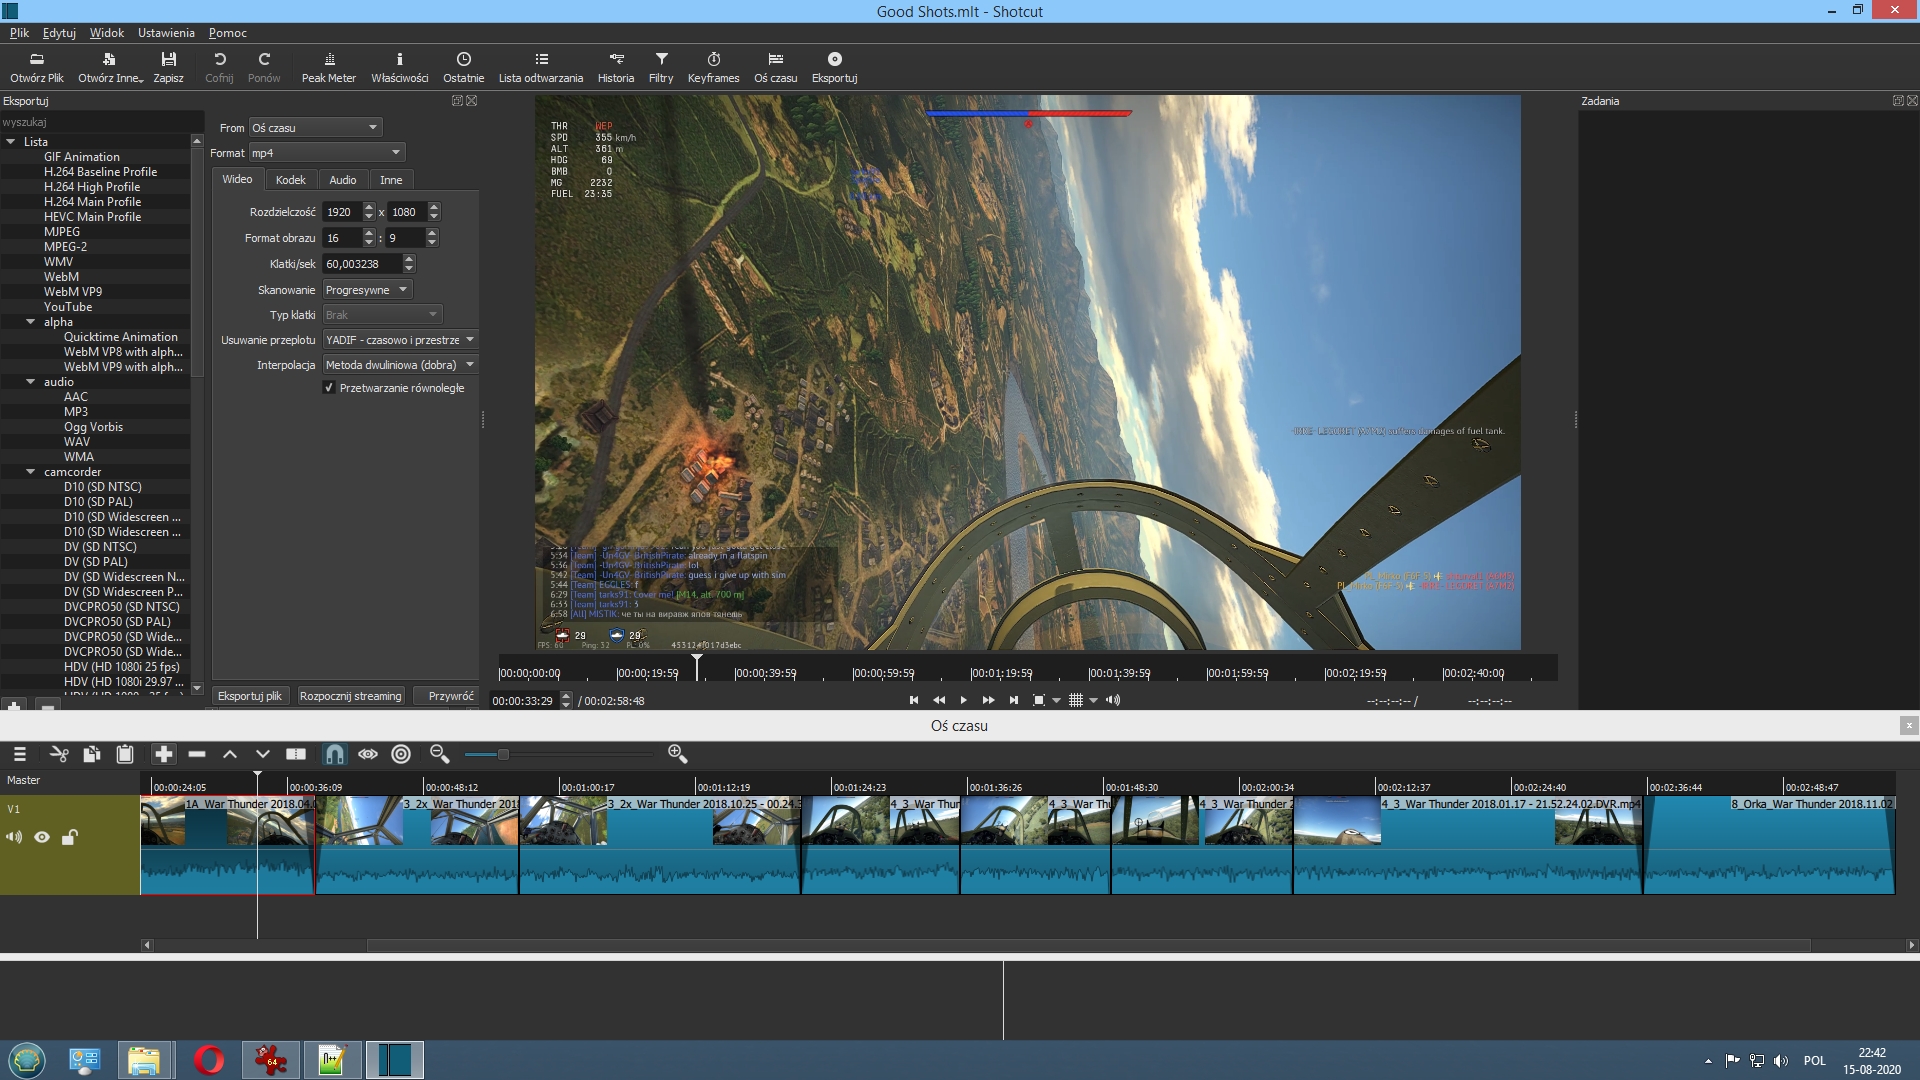1920x1080 pixels.
Task: Open the Keyframes panel
Action: pyautogui.click(x=713, y=67)
